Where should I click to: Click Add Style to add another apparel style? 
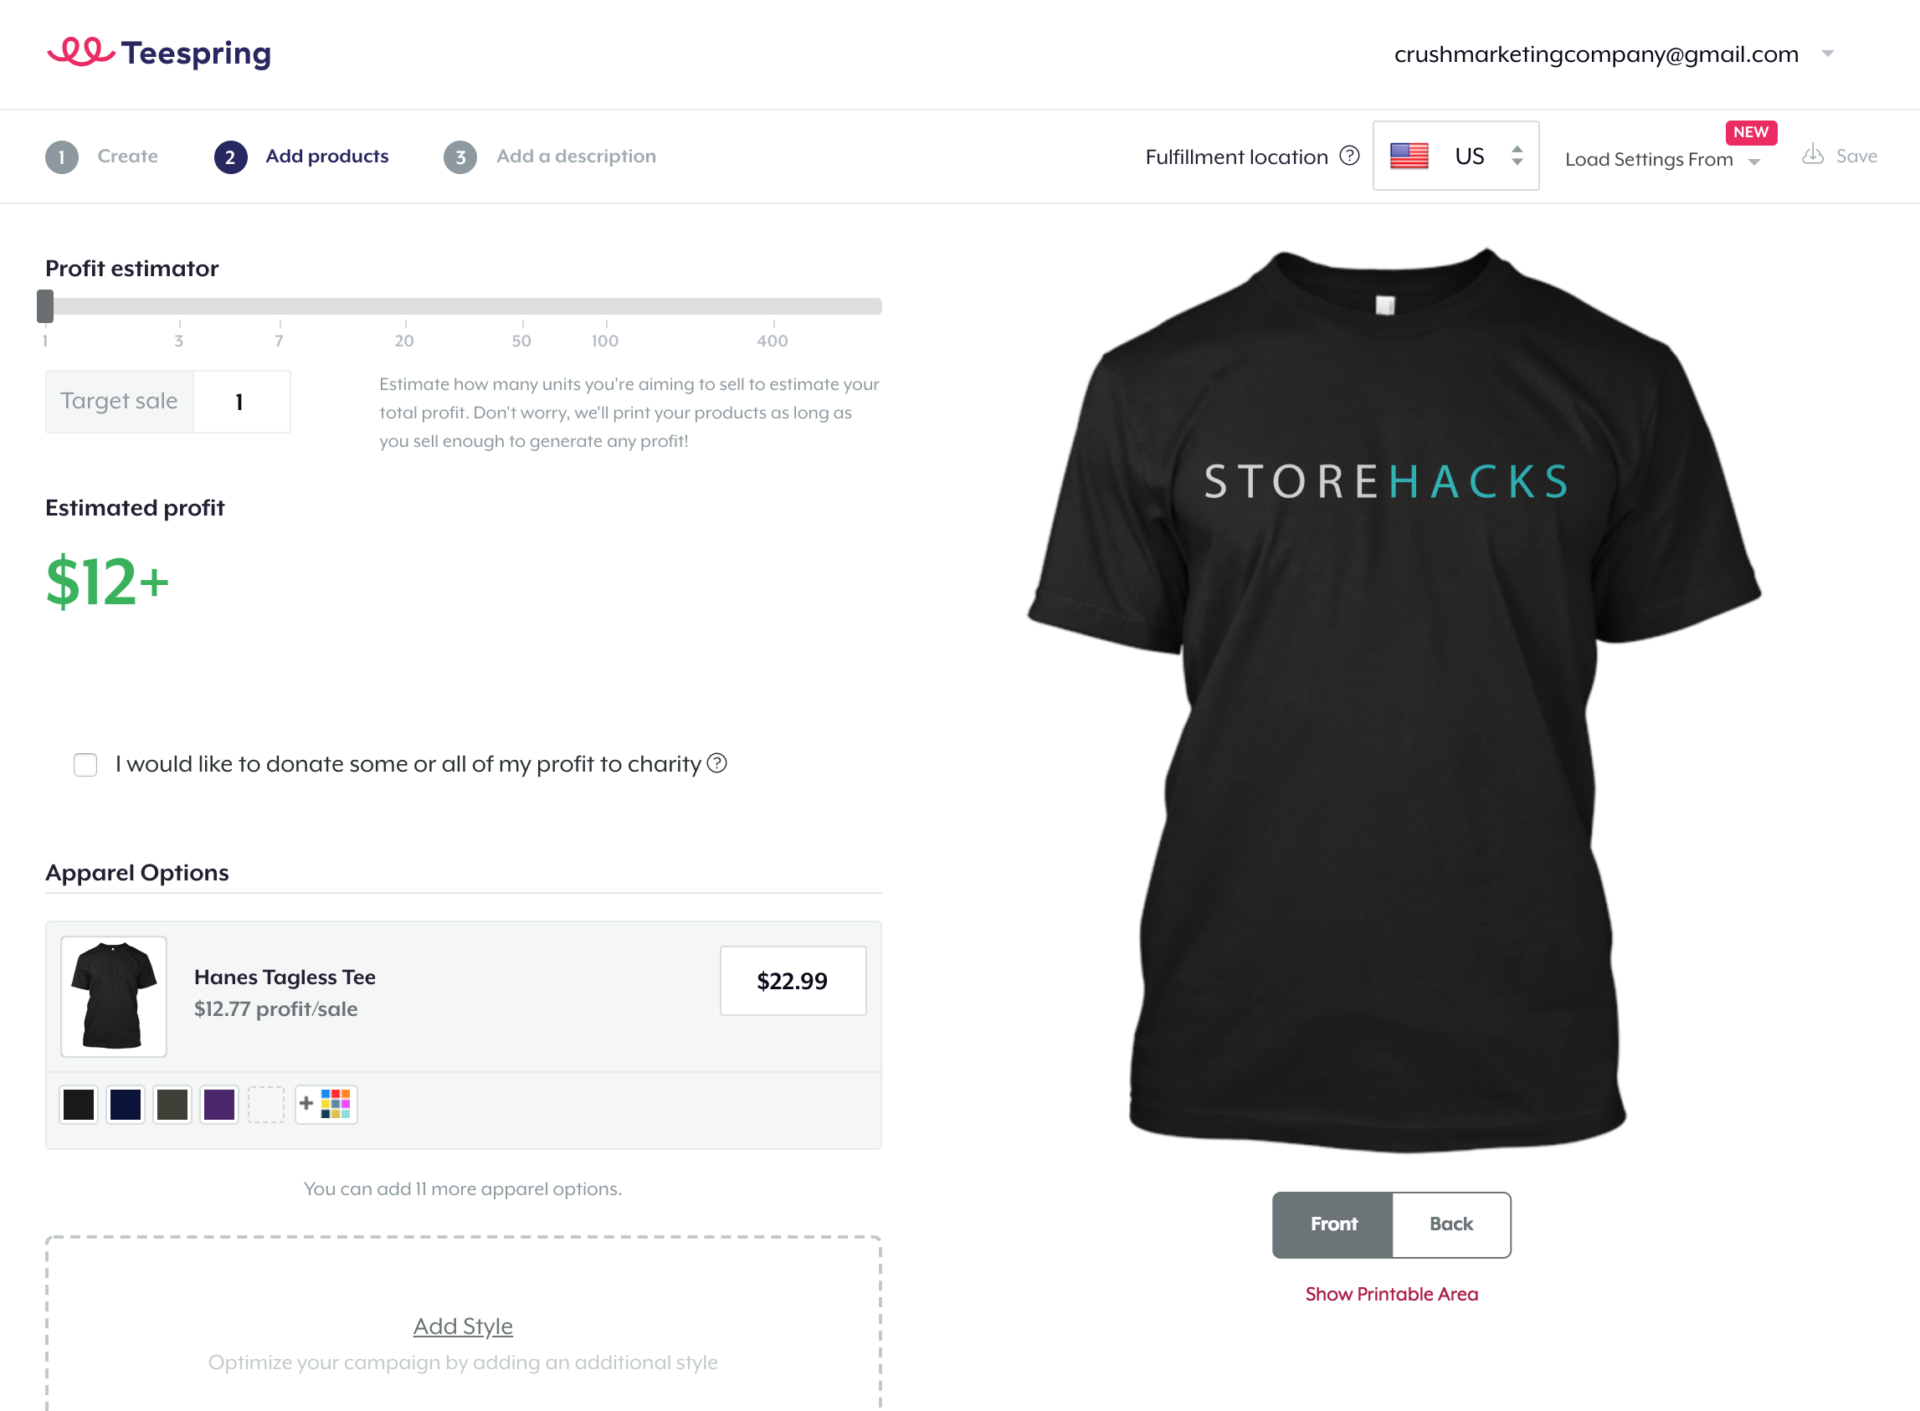pyautogui.click(x=462, y=1325)
